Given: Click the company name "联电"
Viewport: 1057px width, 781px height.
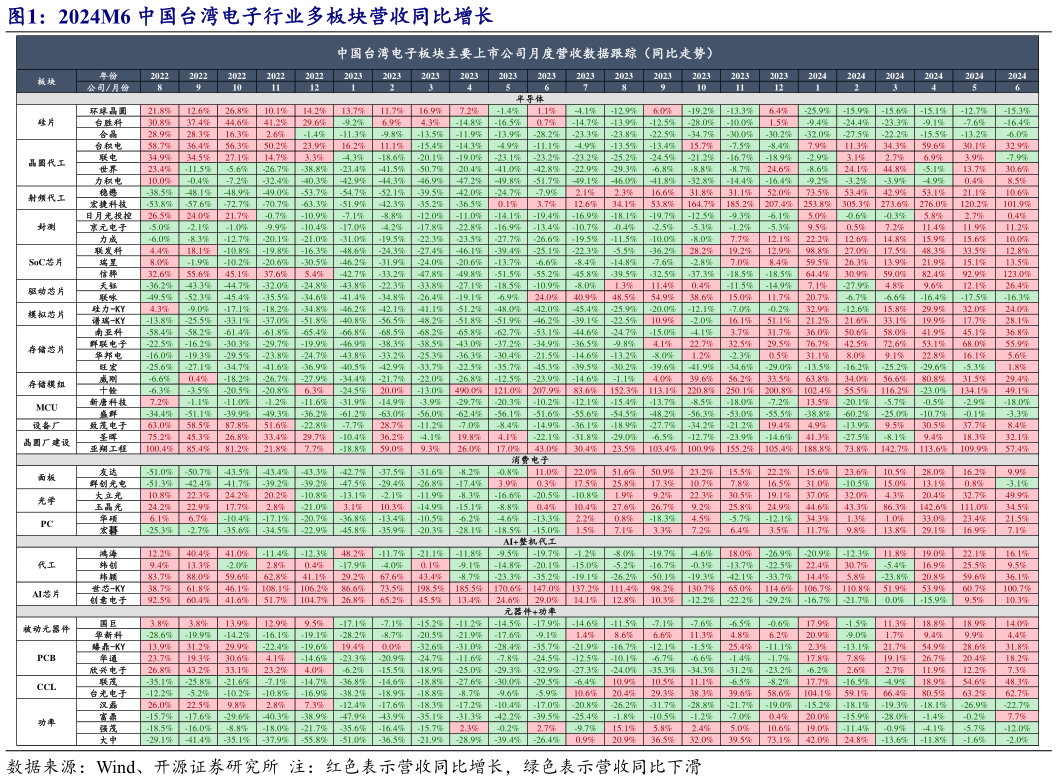Looking at the screenshot, I should coord(109,158).
